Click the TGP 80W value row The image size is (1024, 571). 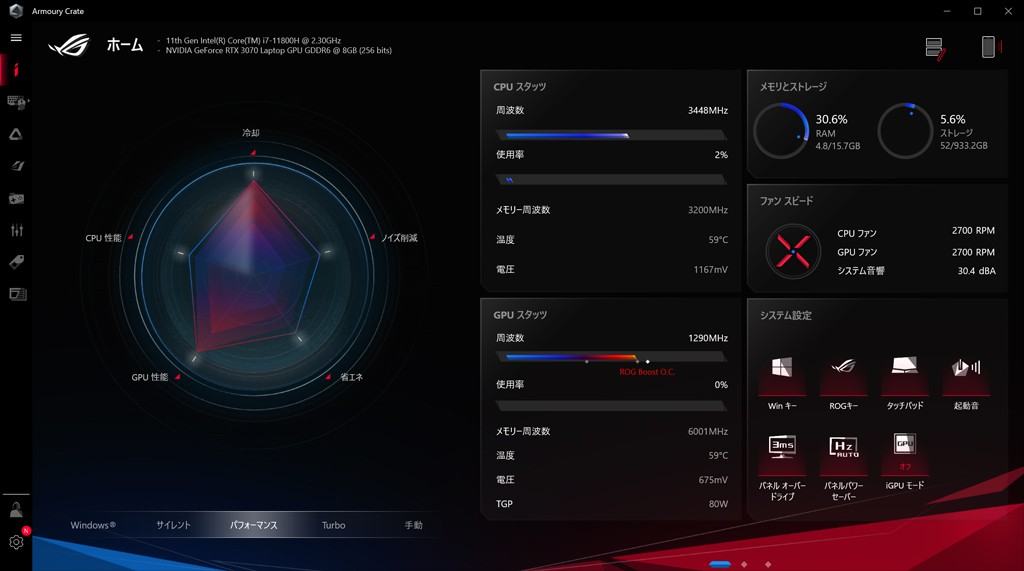[x=611, y=504]
